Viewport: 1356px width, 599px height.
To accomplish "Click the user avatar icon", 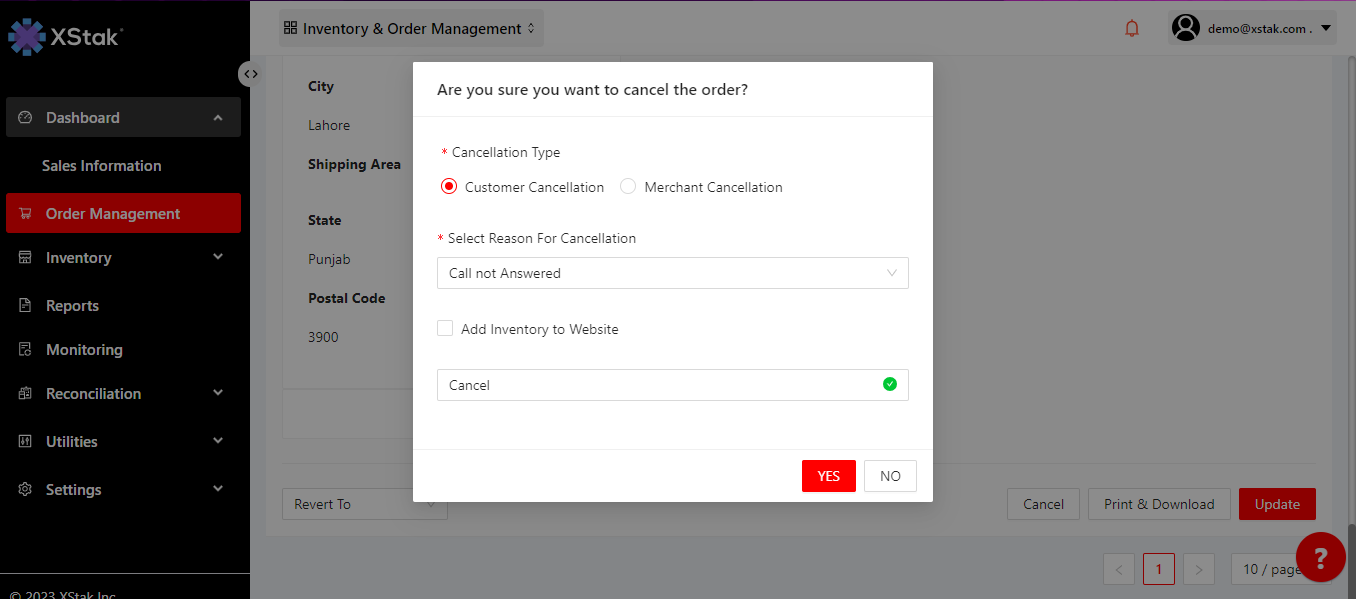I will (1186, 28).
